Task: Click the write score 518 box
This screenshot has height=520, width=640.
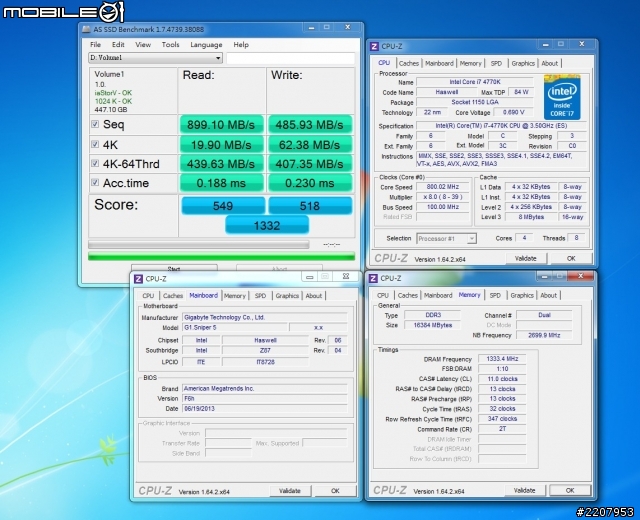Action: (310, 206)
